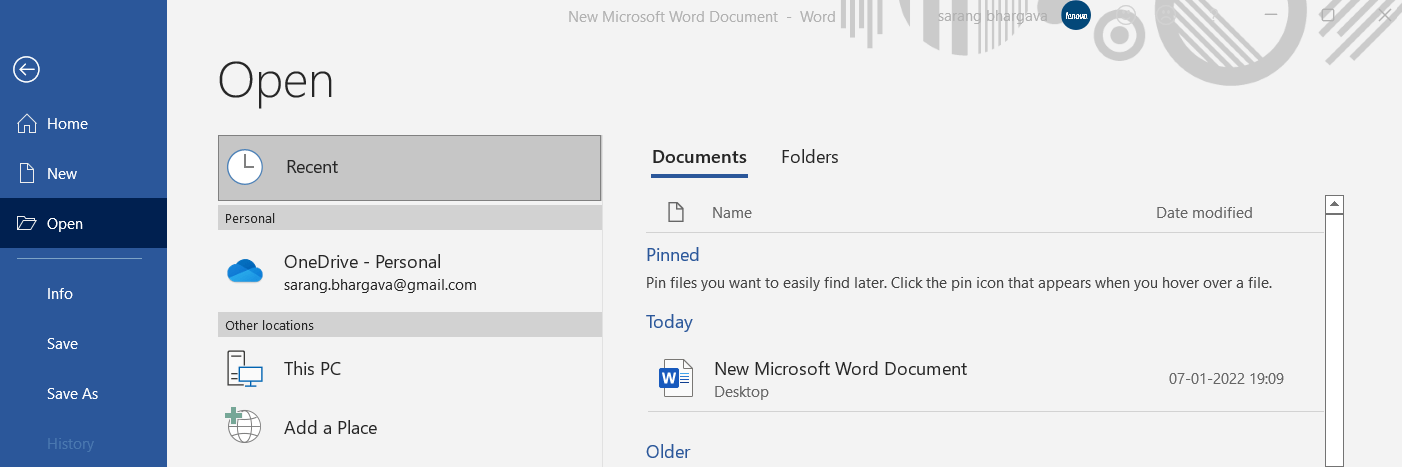Choose Save As in the sidebar
The width and height of the screenshot is (1402, 467).
click(x=72, y=394)
